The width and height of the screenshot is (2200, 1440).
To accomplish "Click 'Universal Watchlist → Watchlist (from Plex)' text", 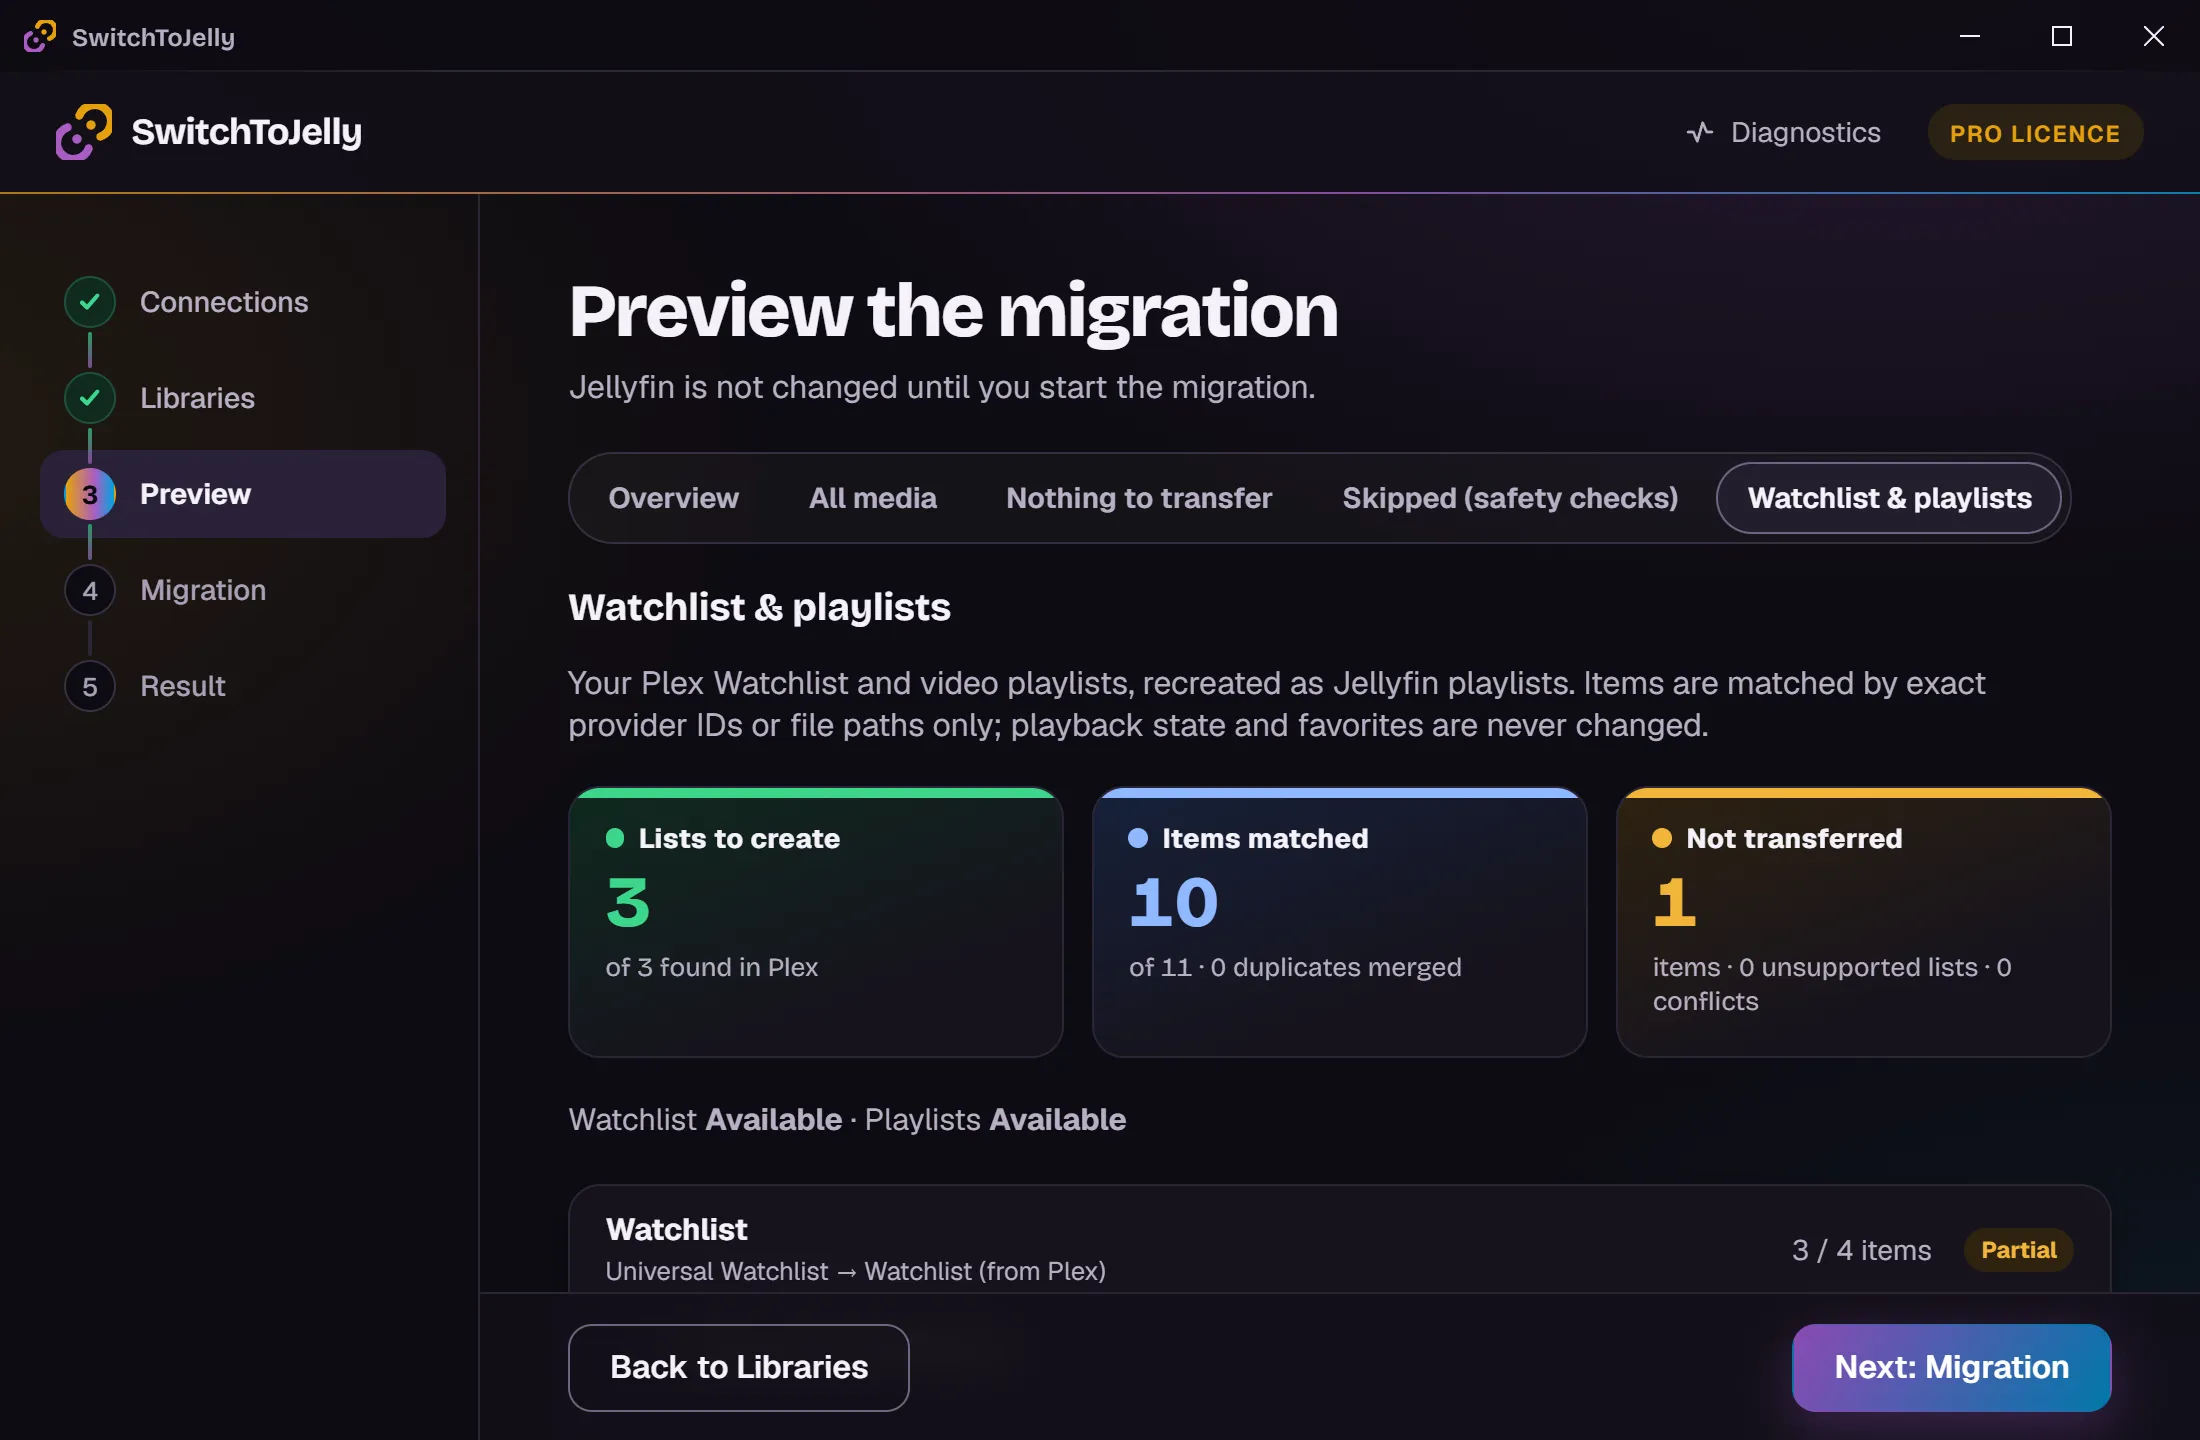I will coord(855,1271).
